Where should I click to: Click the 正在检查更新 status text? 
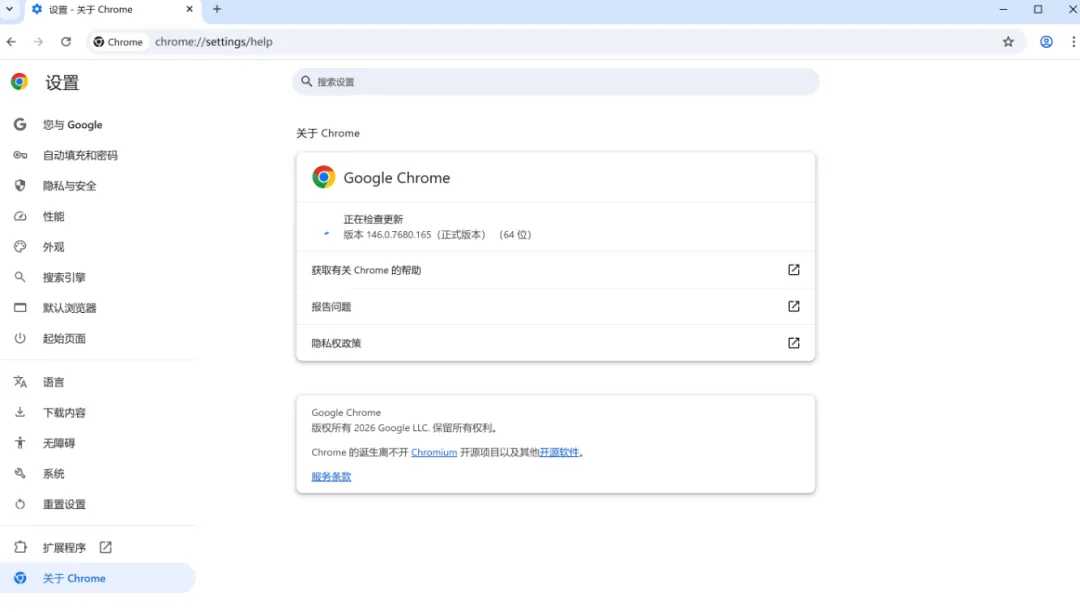[x=373, y=220]
